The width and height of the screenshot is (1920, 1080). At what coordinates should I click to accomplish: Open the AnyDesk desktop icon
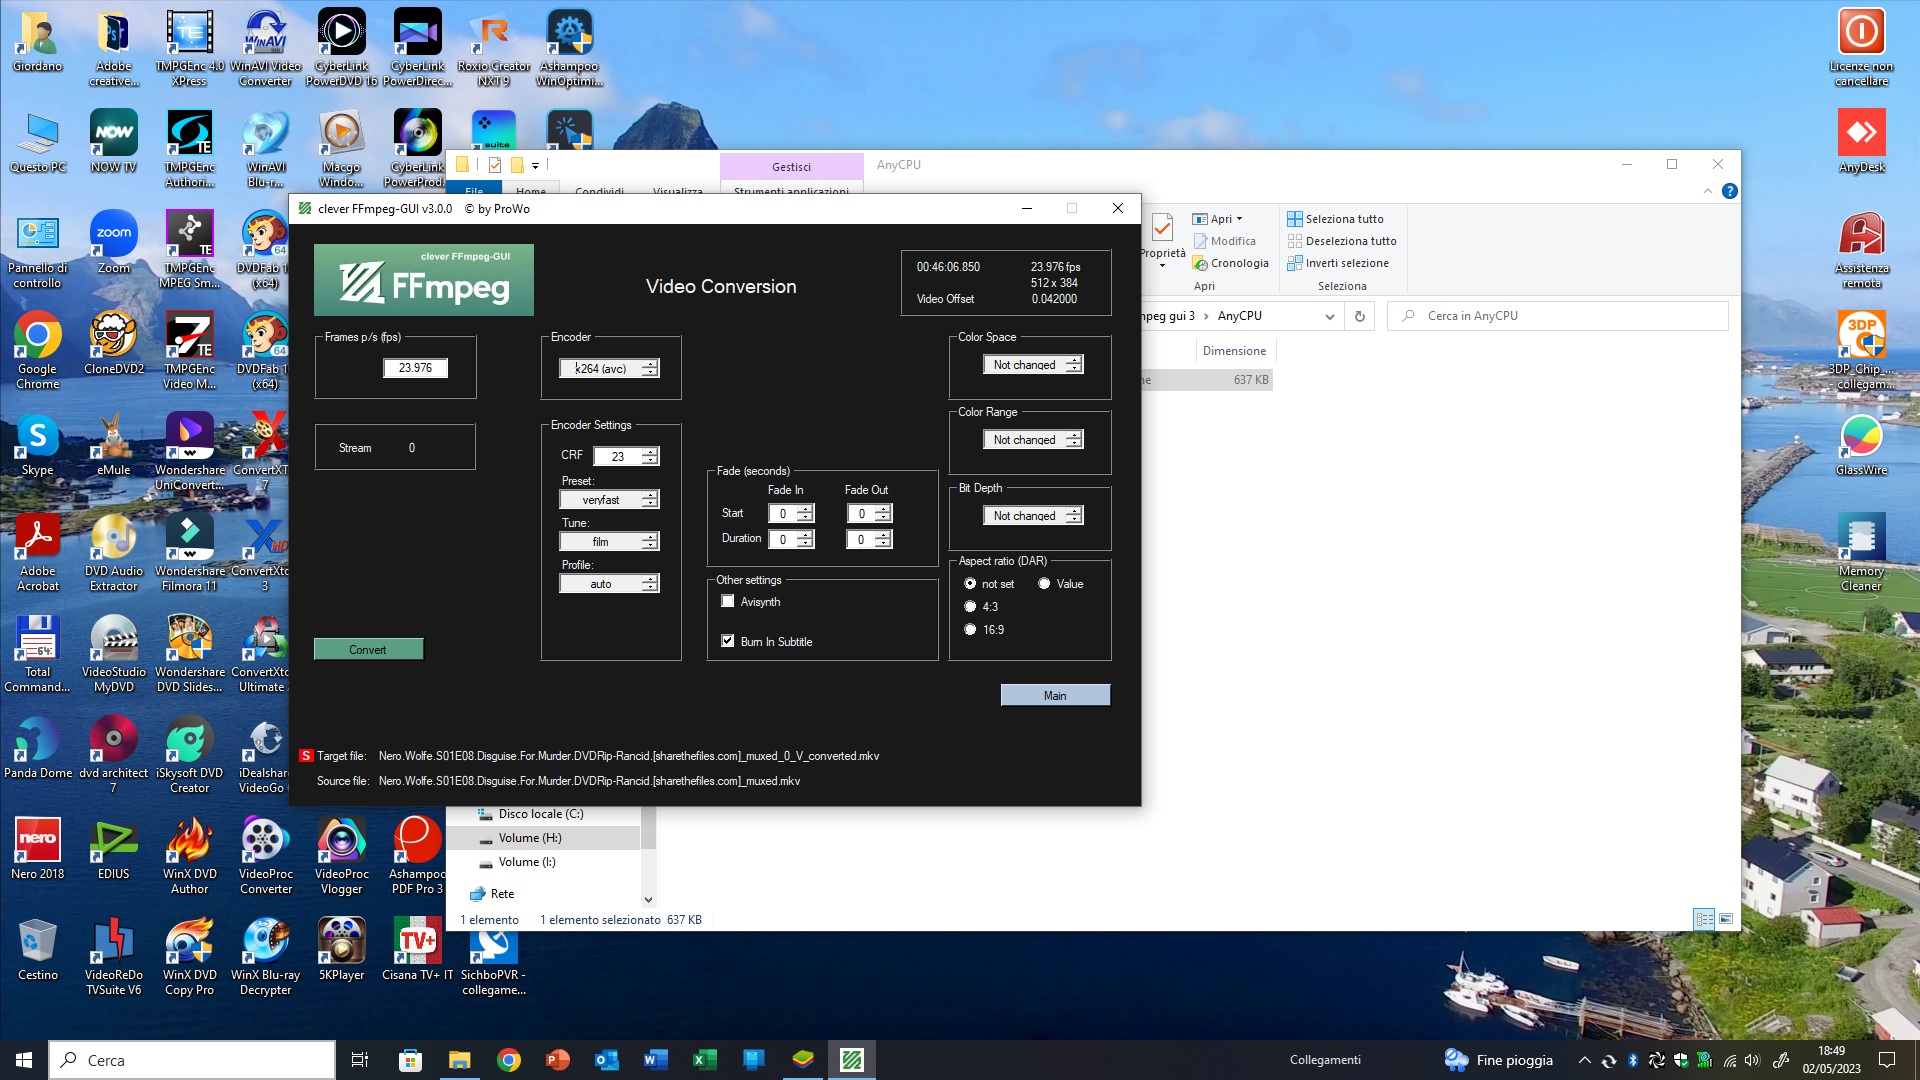coord(1861,134)
